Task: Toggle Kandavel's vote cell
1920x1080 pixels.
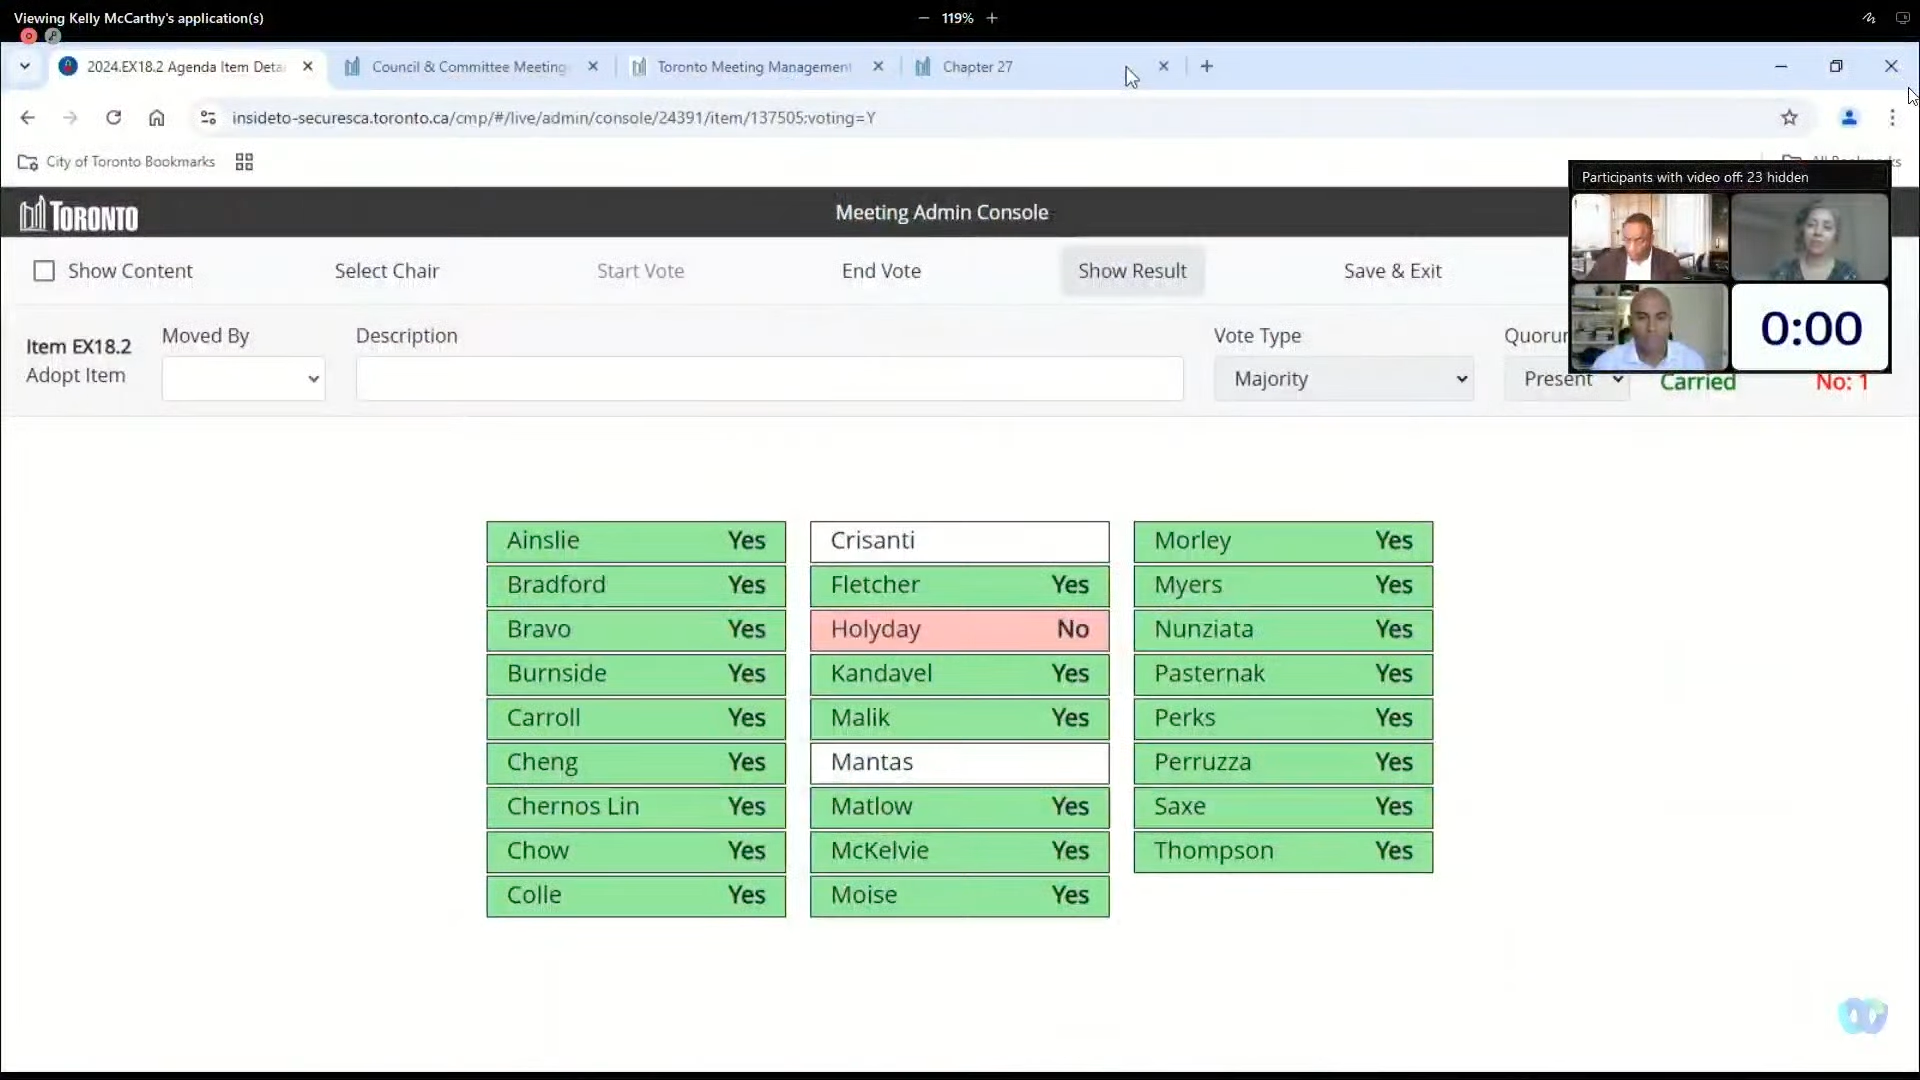Action: click(x=959, y=674)
